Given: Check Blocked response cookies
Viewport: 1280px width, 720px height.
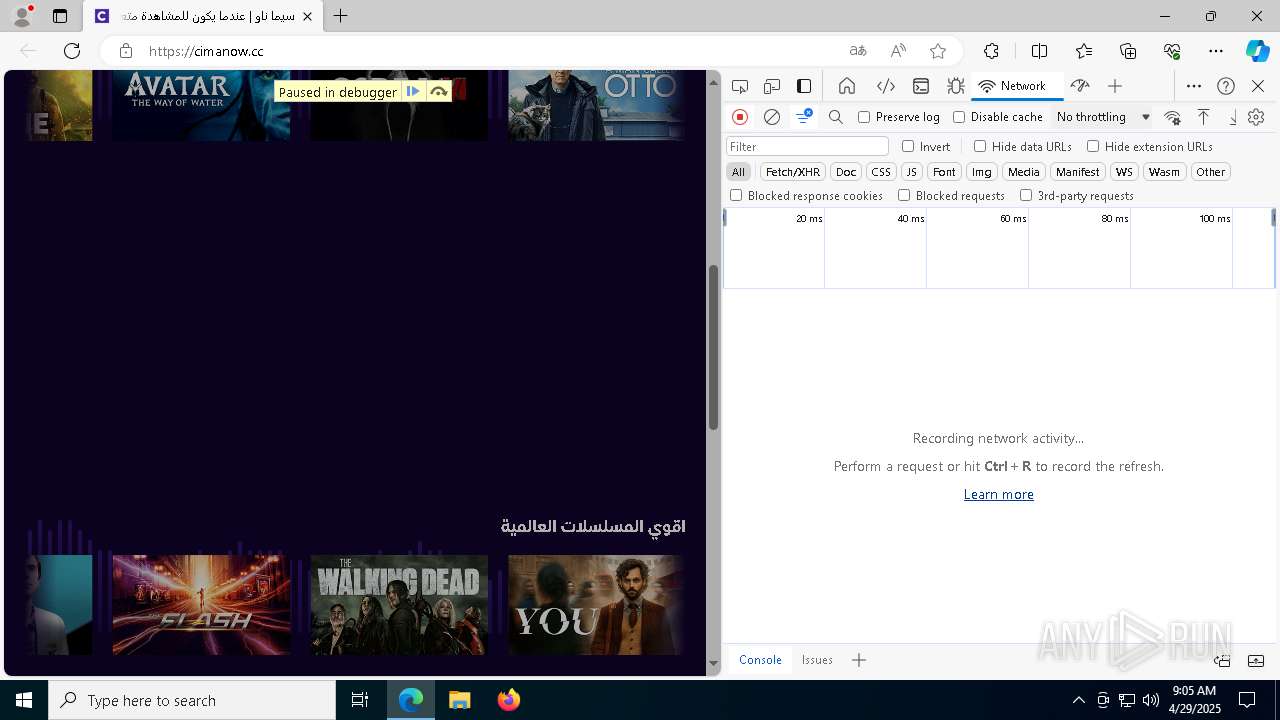Looking at the screenshot, I should click(736, 195).
